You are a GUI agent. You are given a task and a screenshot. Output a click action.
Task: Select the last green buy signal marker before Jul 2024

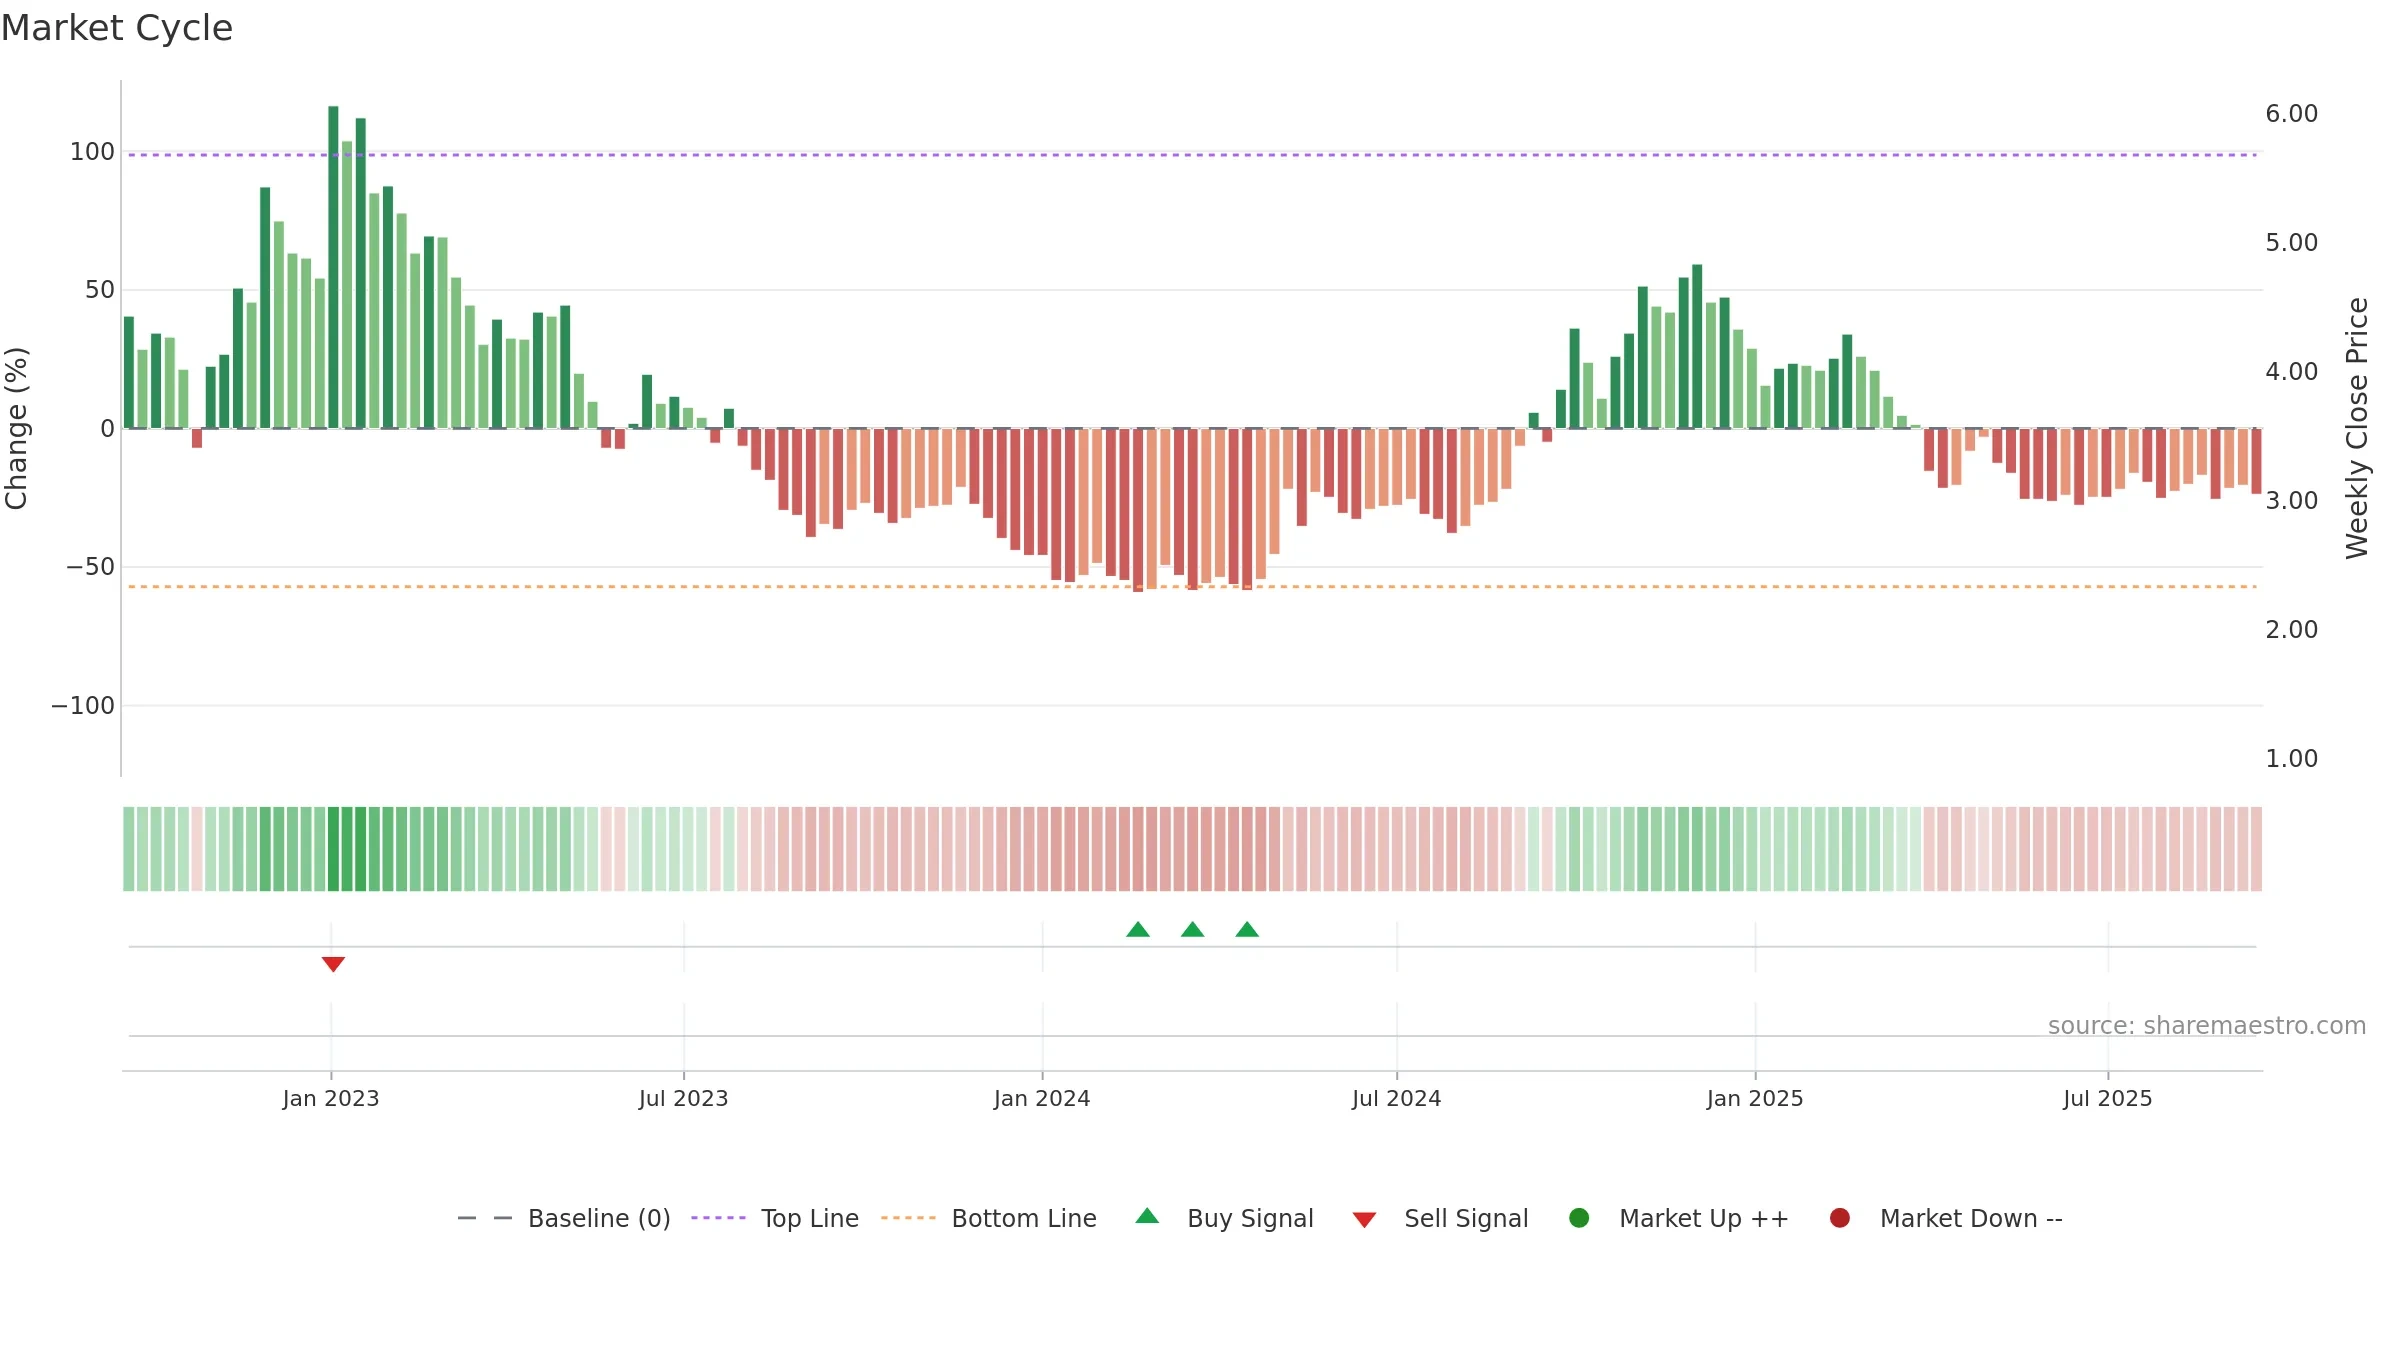click(1247, 929)
